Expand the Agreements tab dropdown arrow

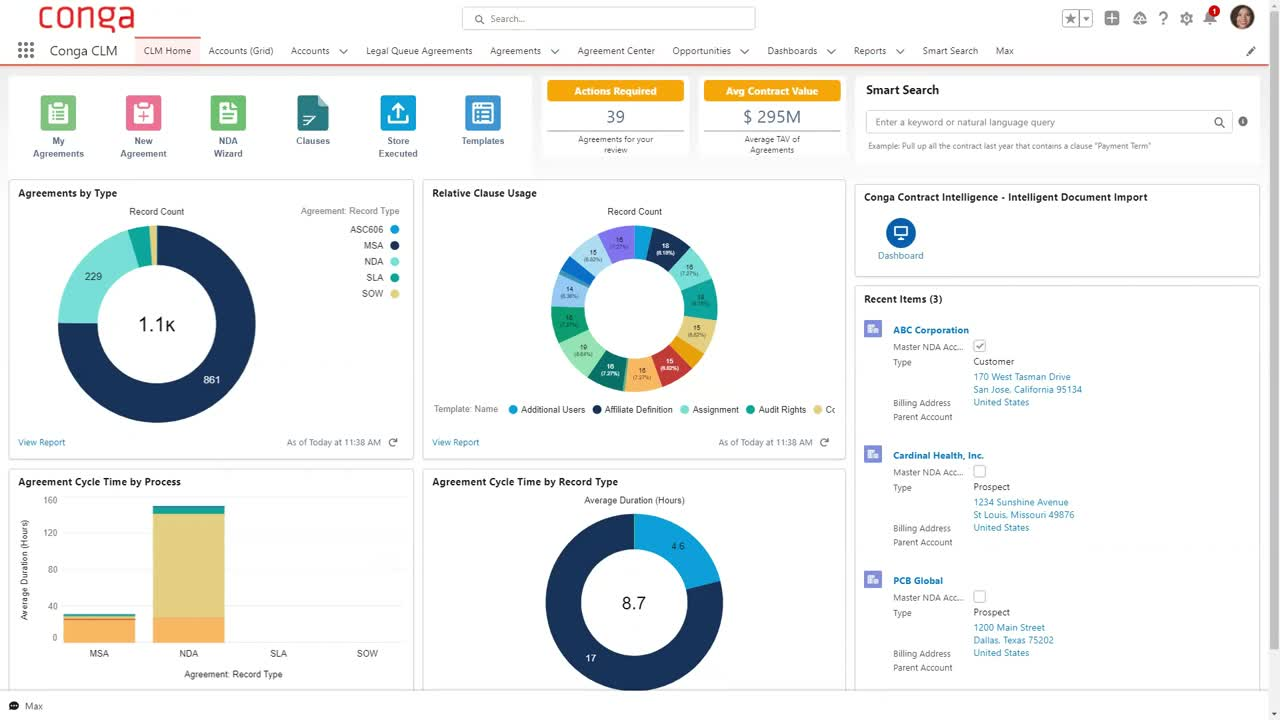(x=554, y=51)
